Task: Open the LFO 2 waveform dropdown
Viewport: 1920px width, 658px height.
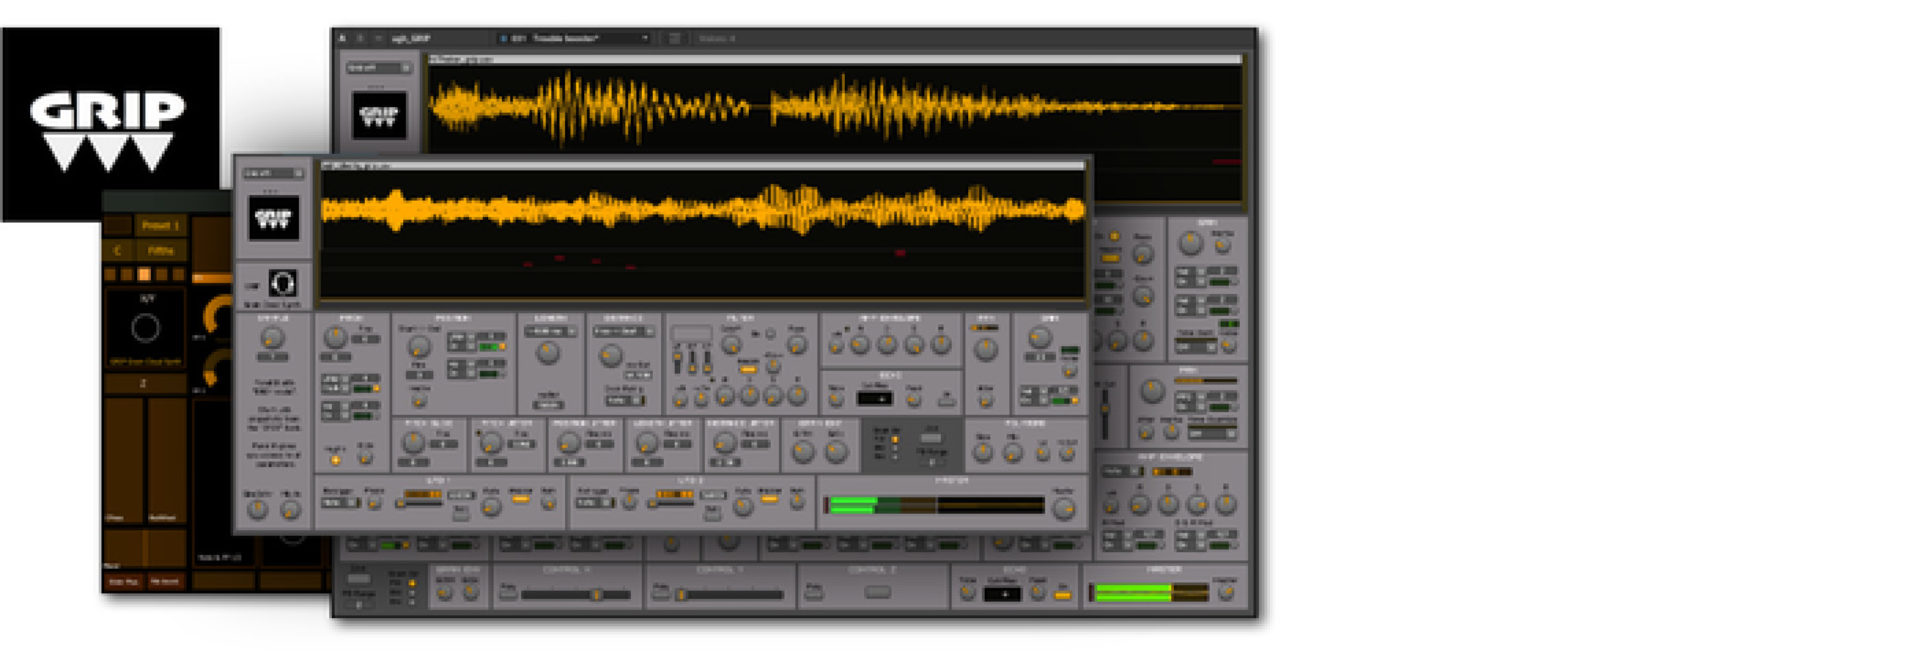Action: pyautogui.click(x=593, y=503)
